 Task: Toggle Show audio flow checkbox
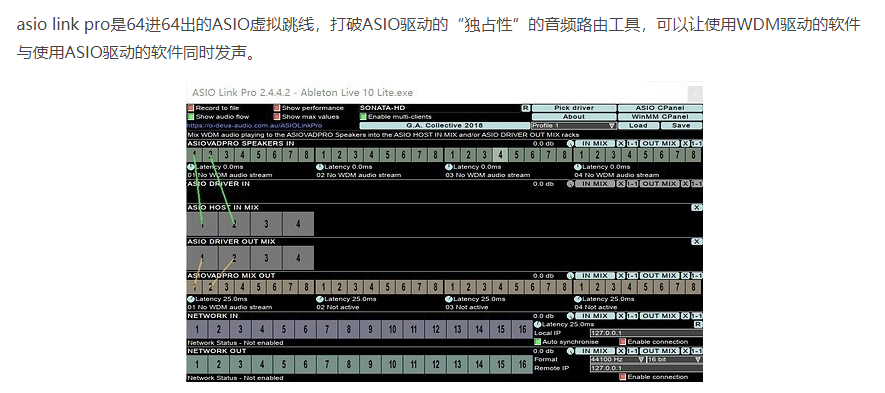click(191, 117)
